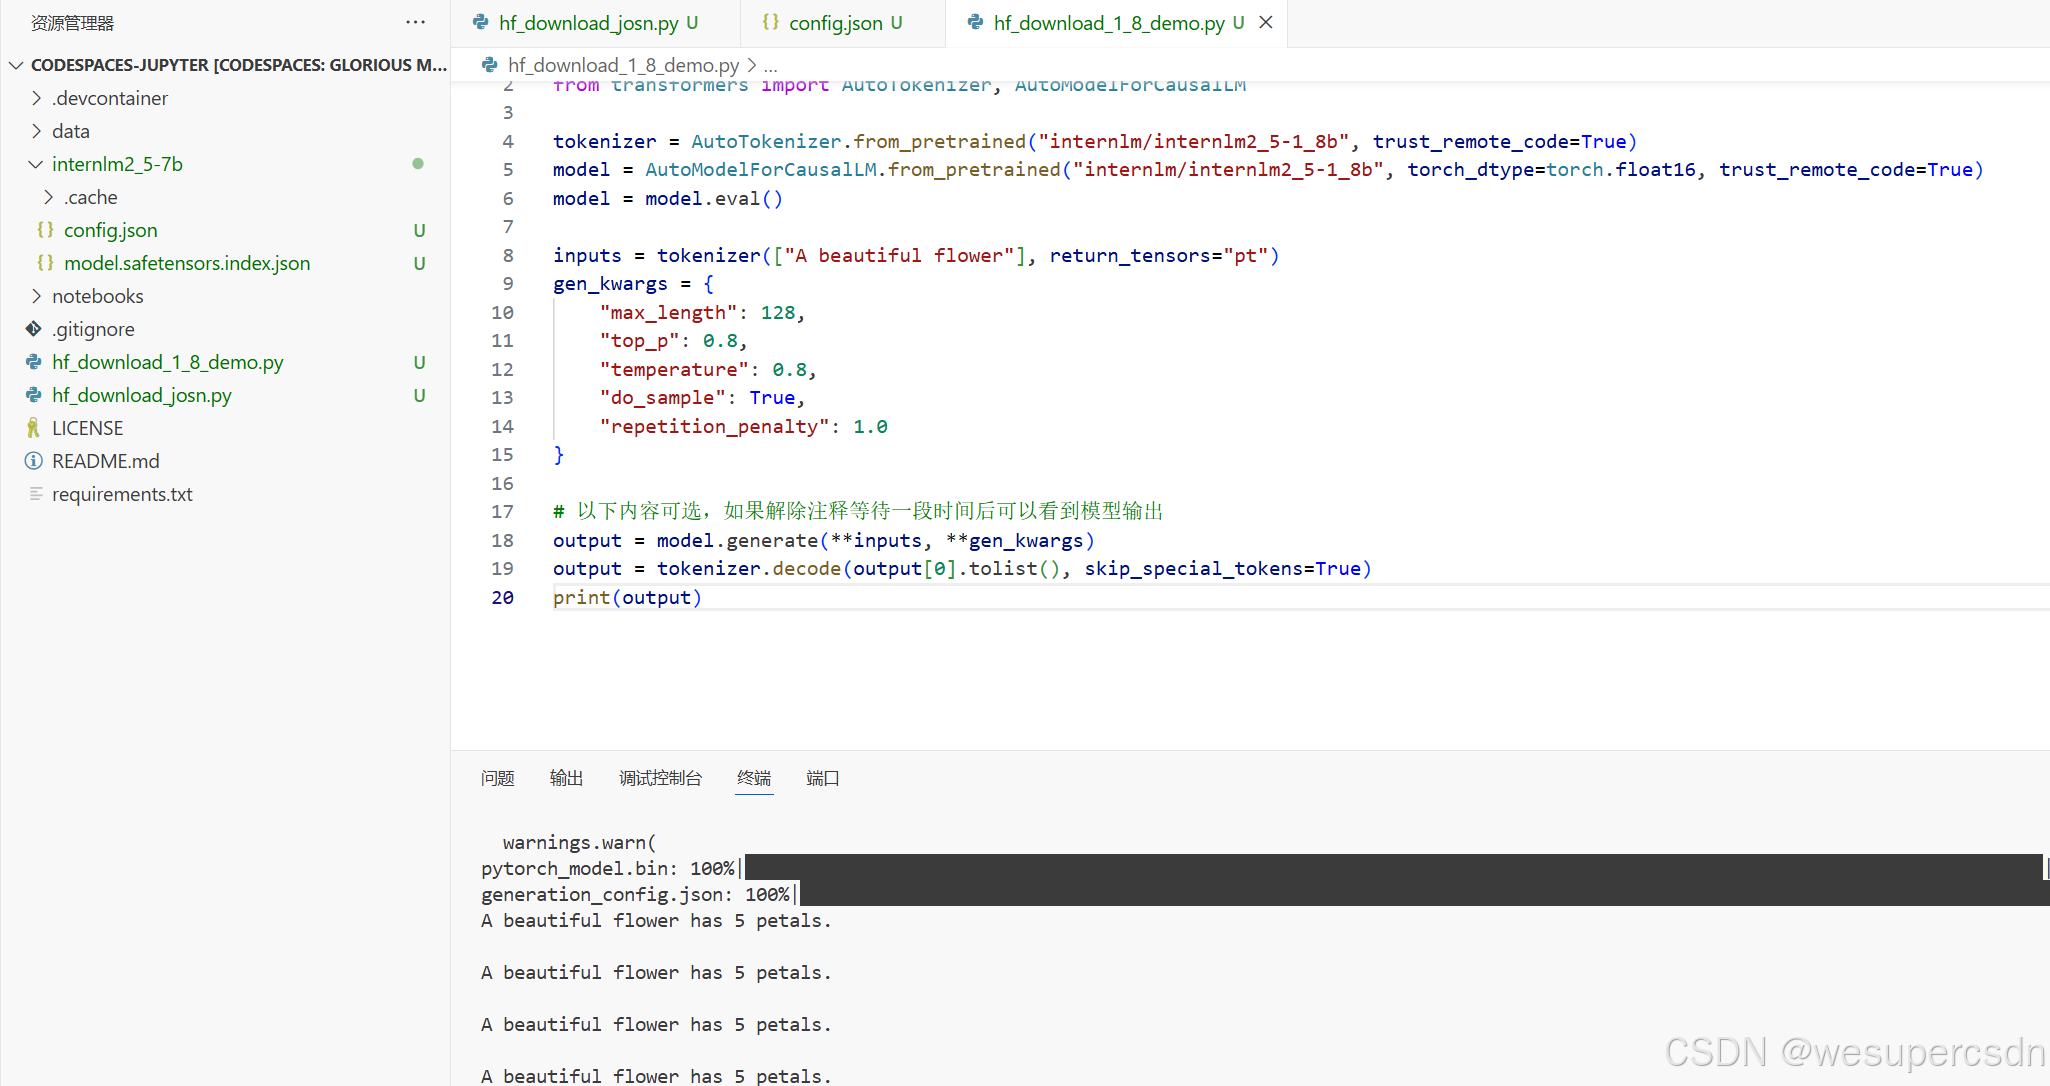Switch to the config.json editor tab
The image size is (2050, 1086).
point(835,23)
